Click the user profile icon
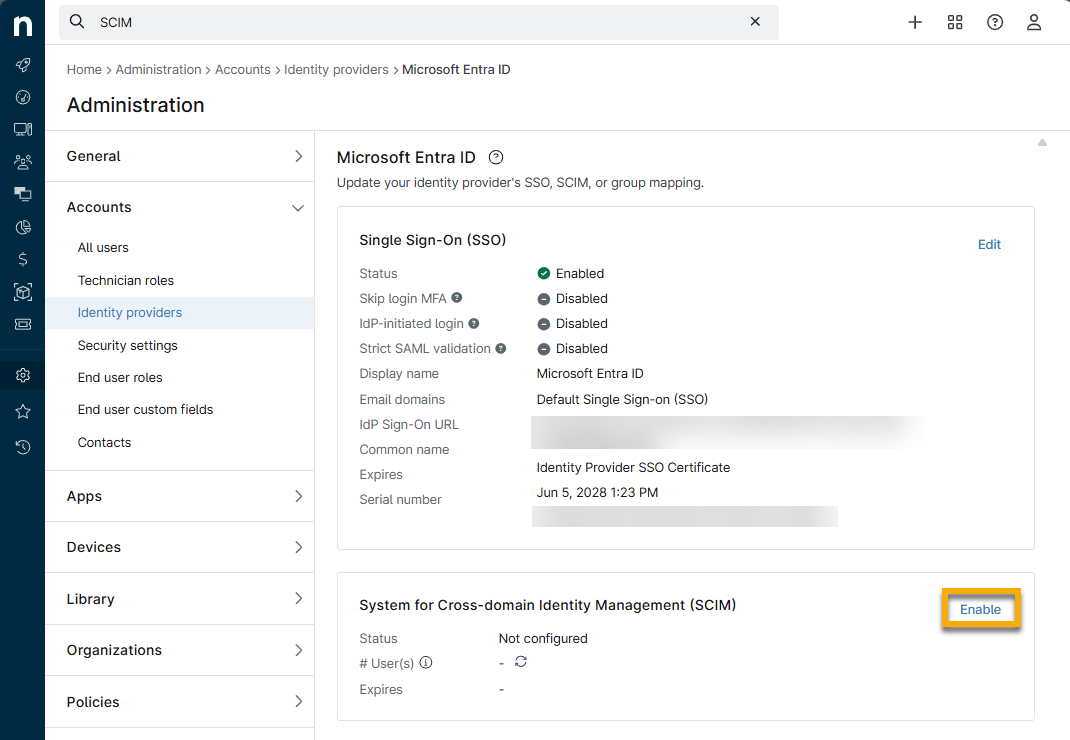The width and height of the screenshot is (1070, 740). [1034, 22]
